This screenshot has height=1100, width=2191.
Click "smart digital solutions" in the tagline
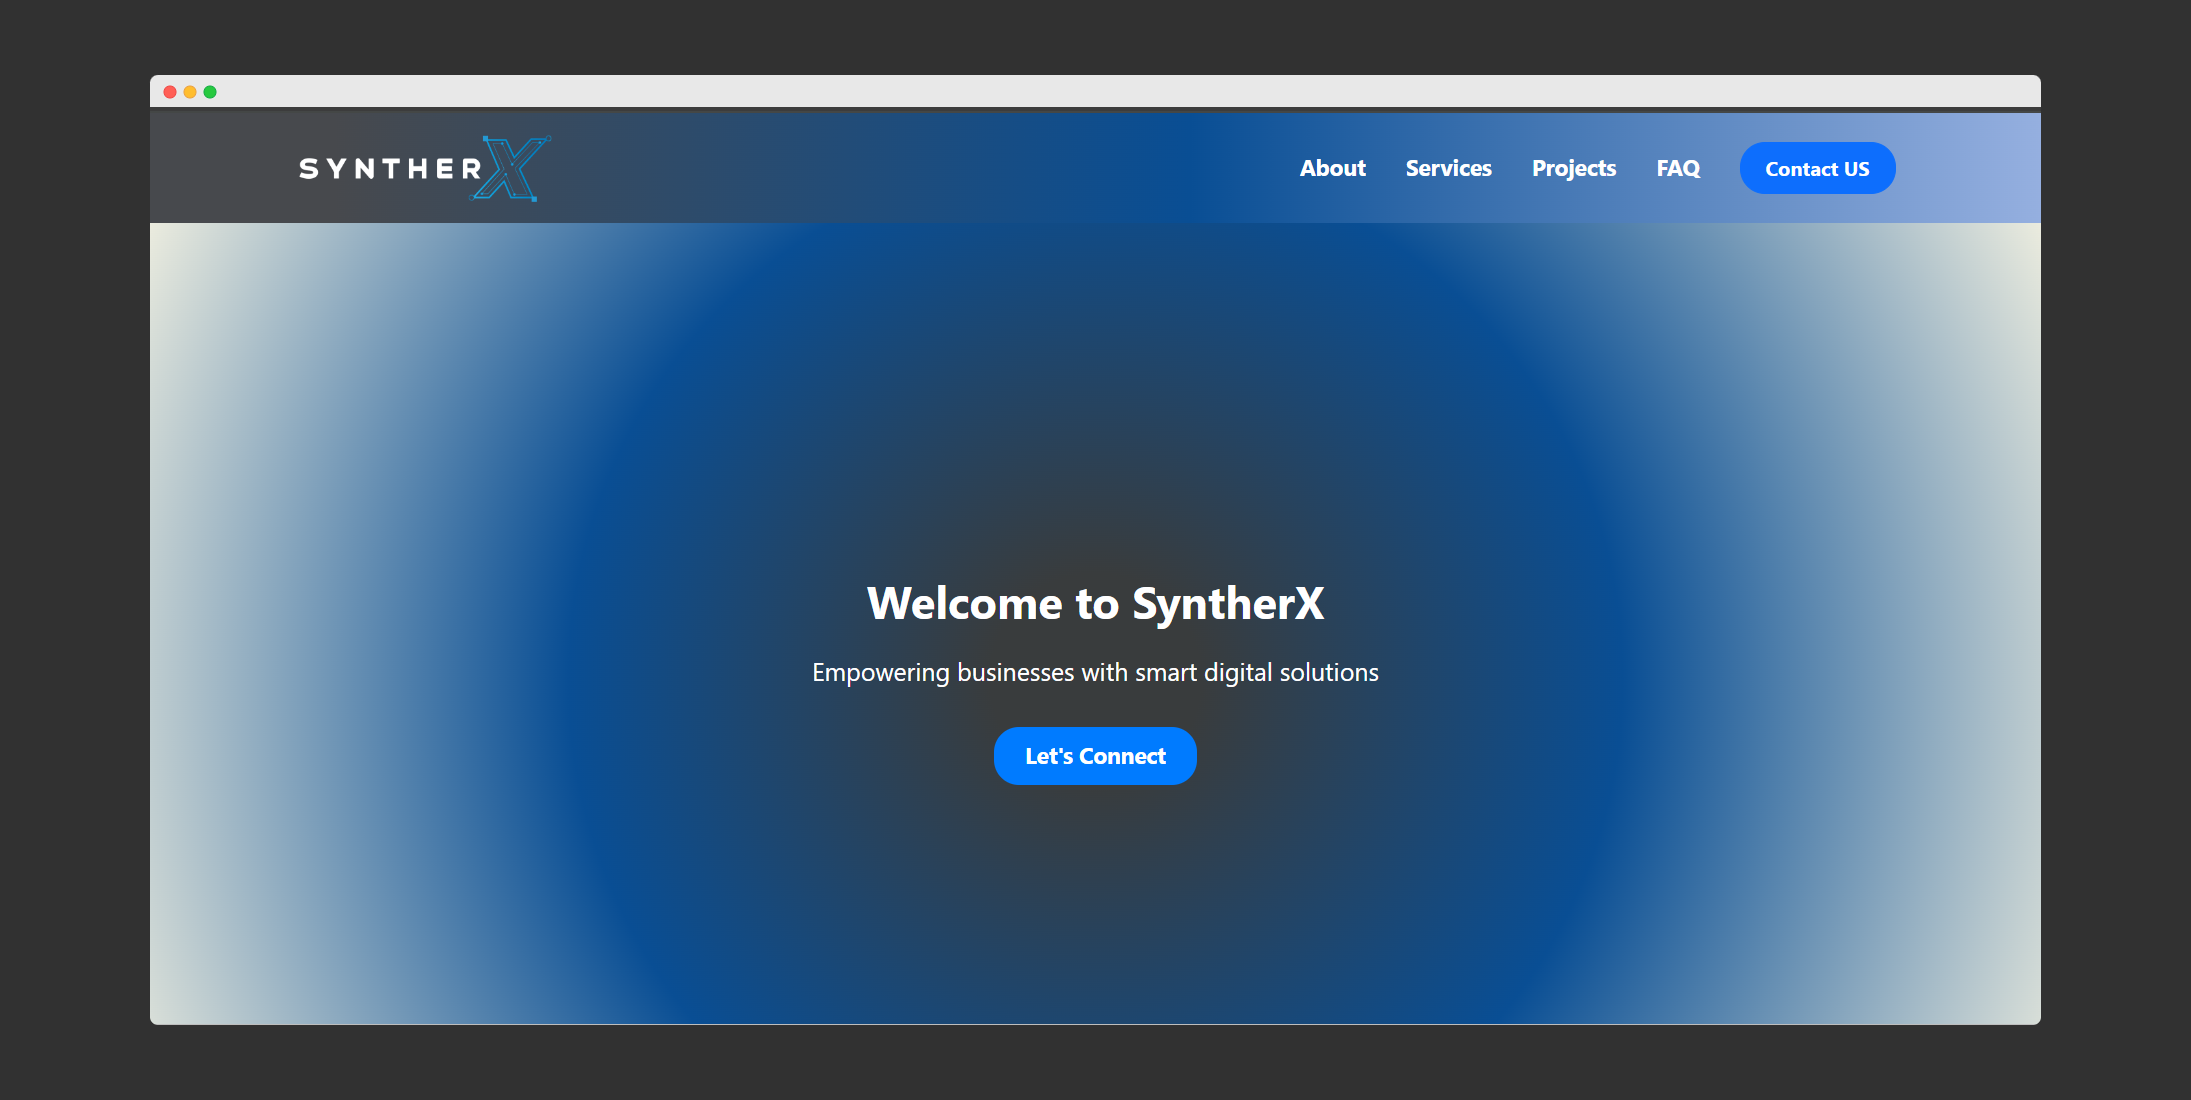(x=1256, y=673)
